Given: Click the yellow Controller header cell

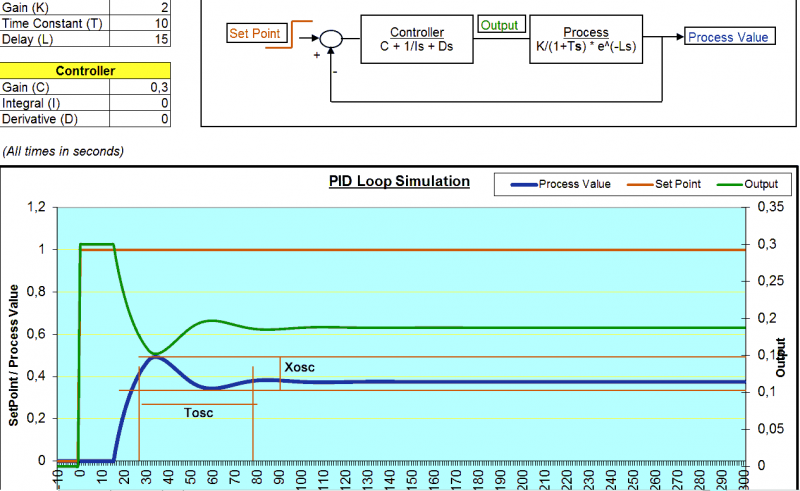Looking at the screenshot, I should (85, 71).
